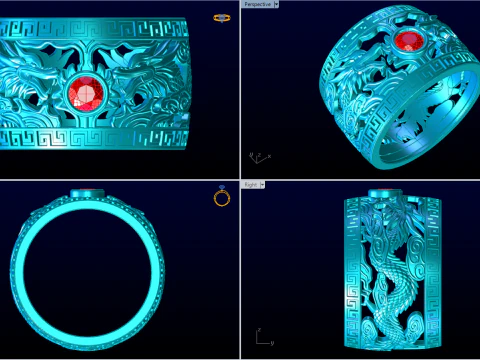Click the Perspective viewport title label
The height and width of the screenshot is (360, 480).
point(257,4)
